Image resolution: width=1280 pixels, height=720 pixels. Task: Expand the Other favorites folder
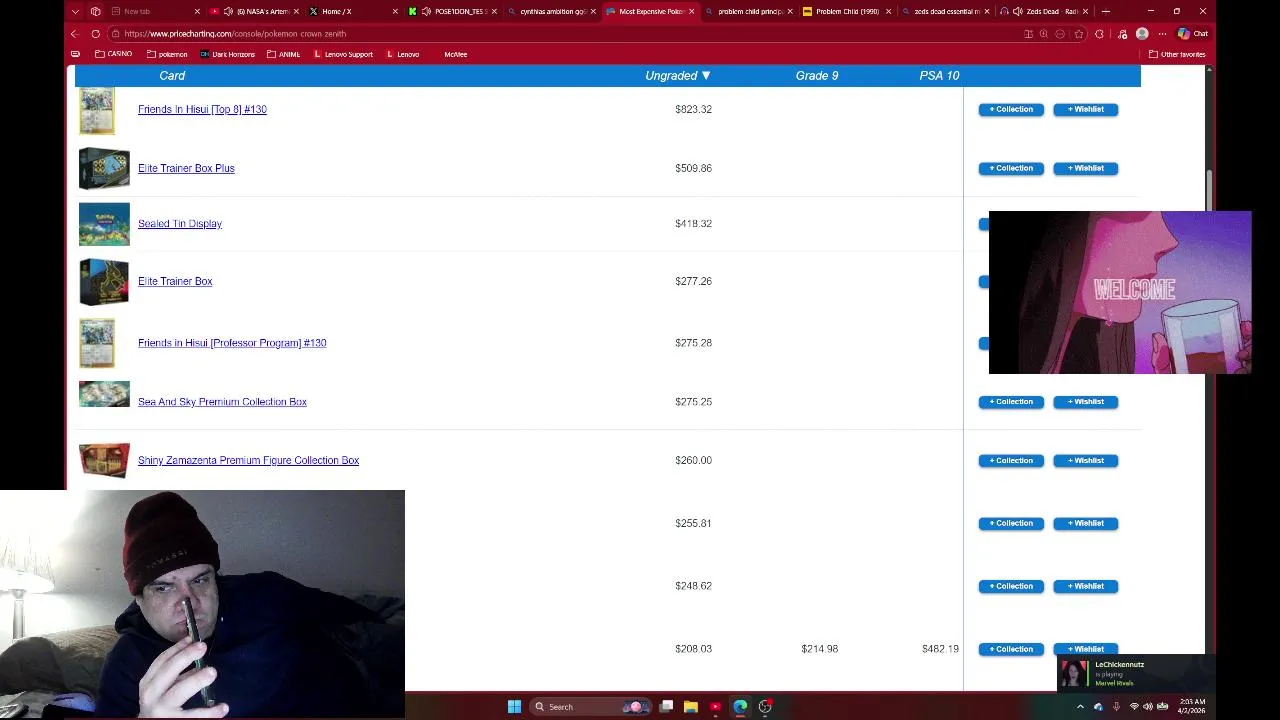1177,54
